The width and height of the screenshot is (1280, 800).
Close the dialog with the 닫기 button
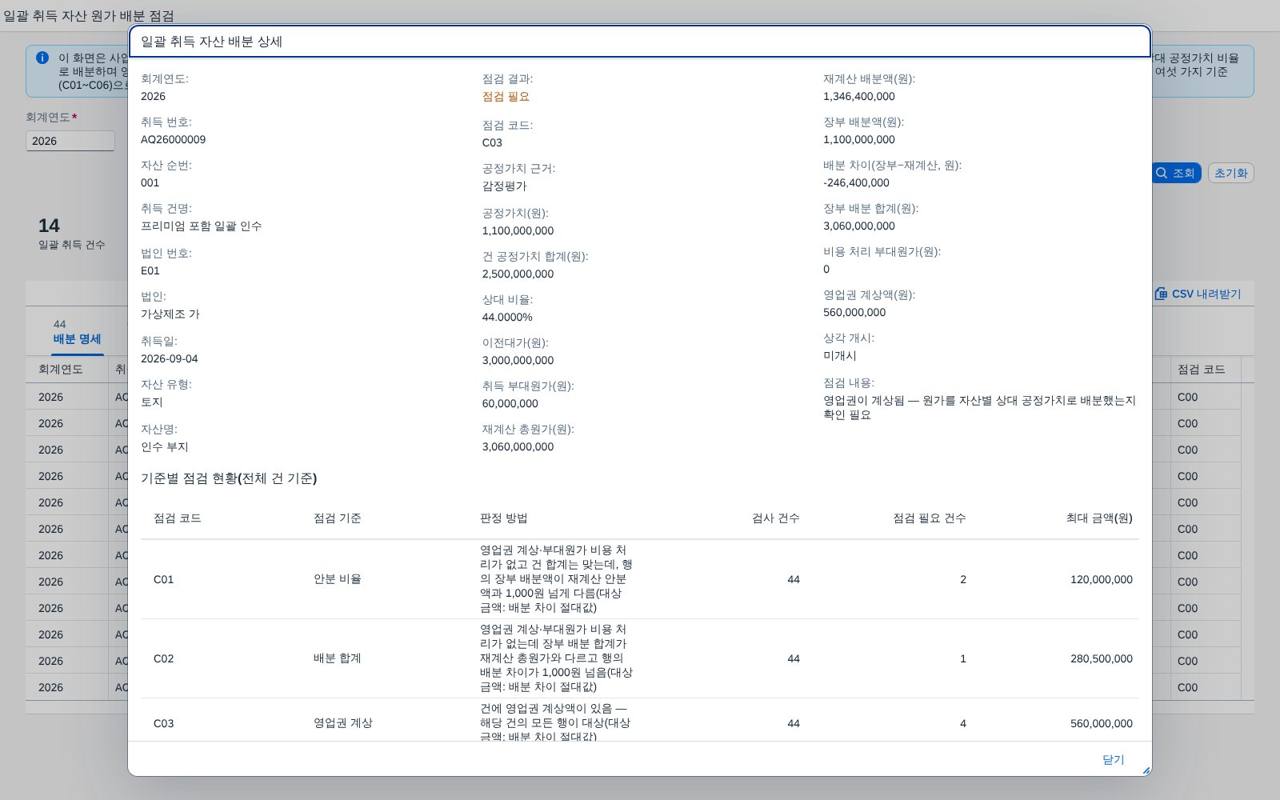click(1113, 760)
